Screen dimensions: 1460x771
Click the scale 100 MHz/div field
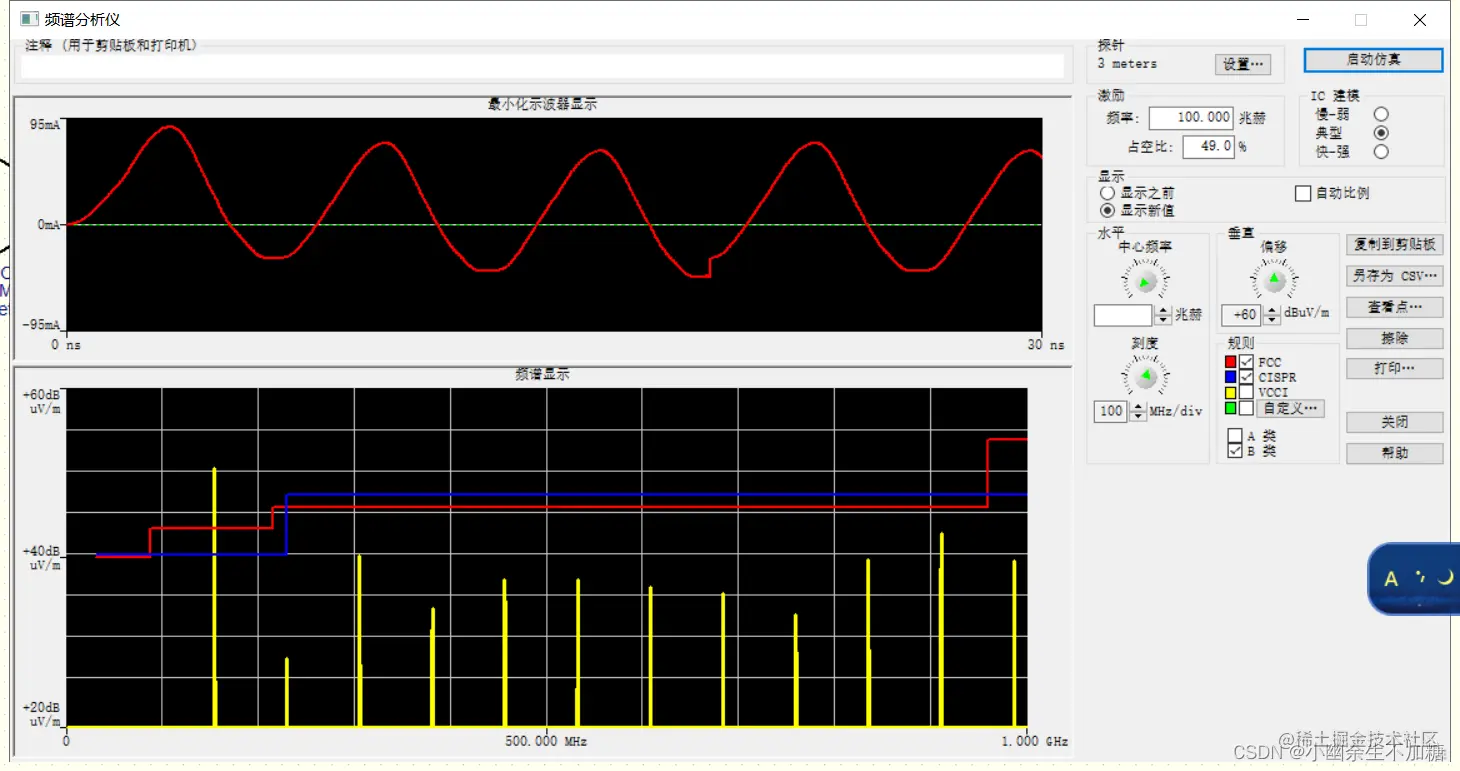tap(1111, 411)
